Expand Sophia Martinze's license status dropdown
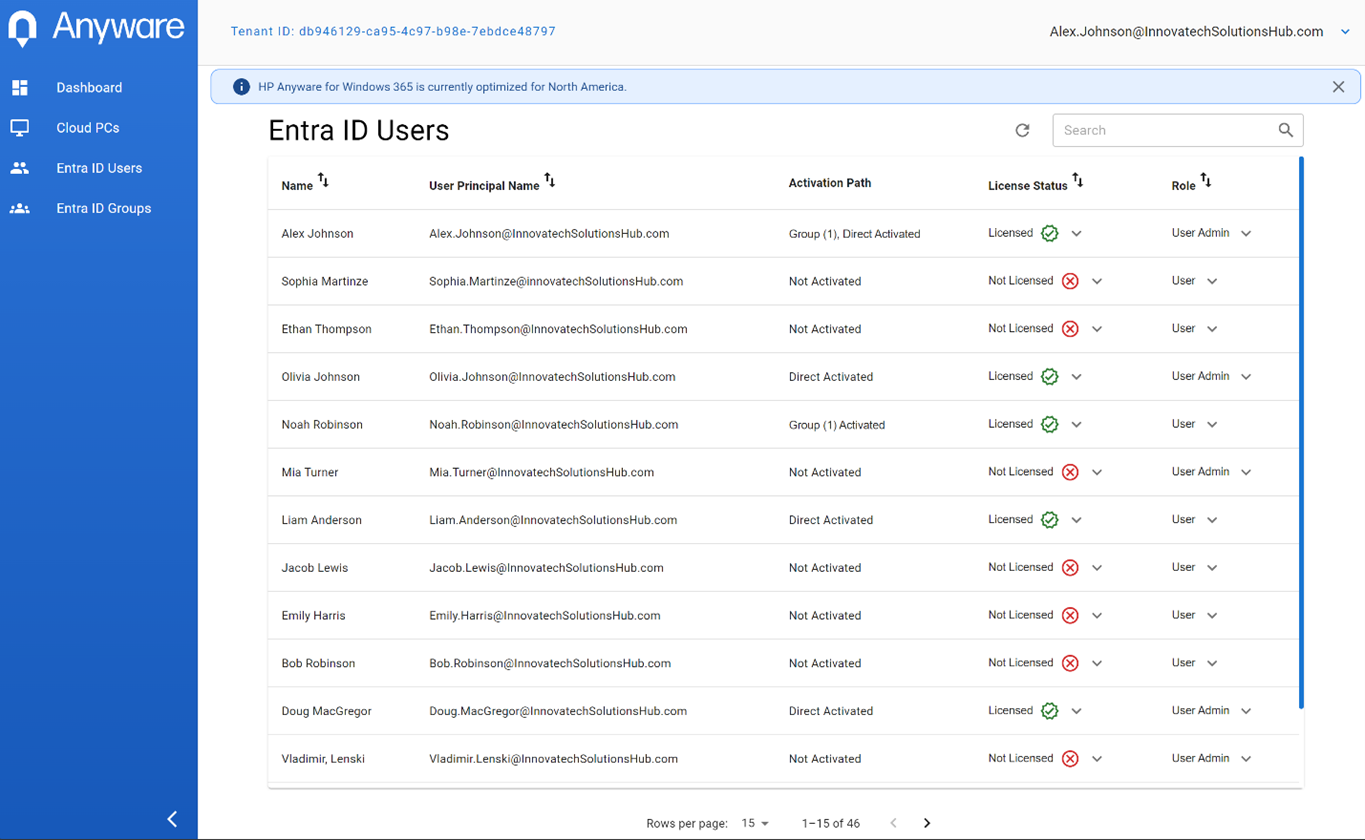This screenshot has width=1365, height=840. pyautogui.click(x=1097, y=281)
